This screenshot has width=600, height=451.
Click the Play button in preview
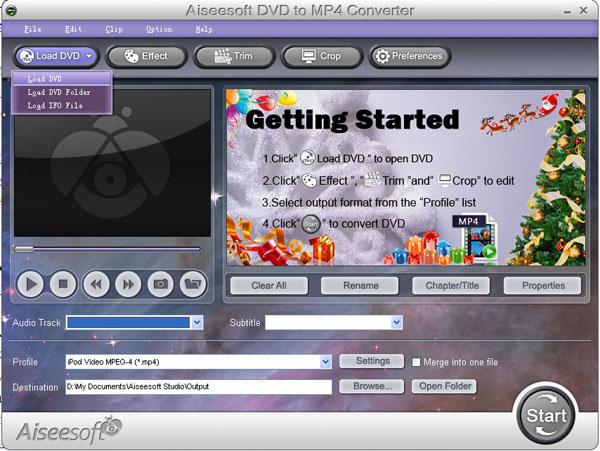click(30, 284)
